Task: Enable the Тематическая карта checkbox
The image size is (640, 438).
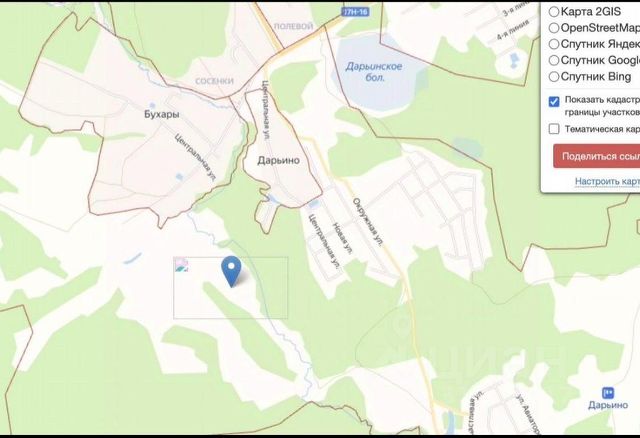Action: [x=554, y=129]
